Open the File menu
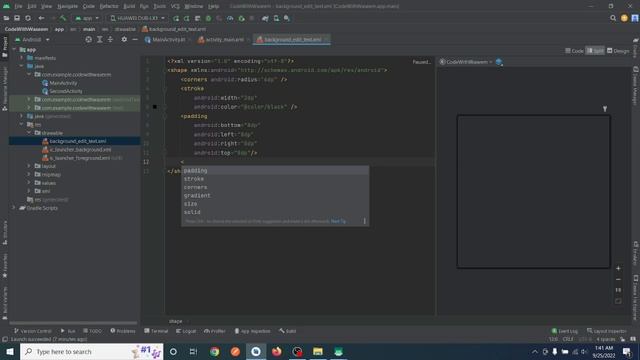 pos(18,6)
